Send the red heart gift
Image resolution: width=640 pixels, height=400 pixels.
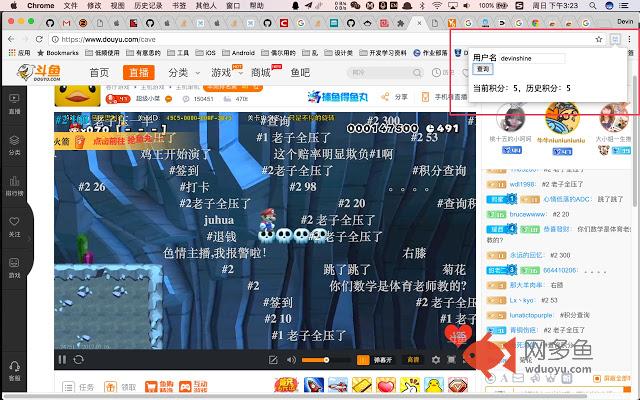tap(386, 385)
